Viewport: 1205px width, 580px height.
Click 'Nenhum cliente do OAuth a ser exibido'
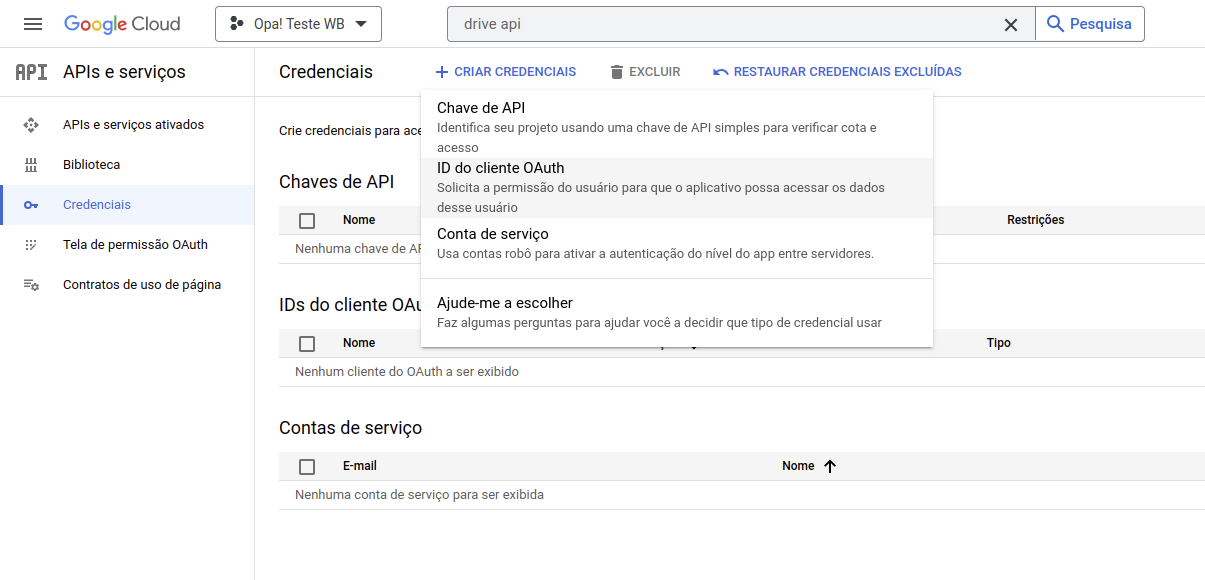pos(407,372)
